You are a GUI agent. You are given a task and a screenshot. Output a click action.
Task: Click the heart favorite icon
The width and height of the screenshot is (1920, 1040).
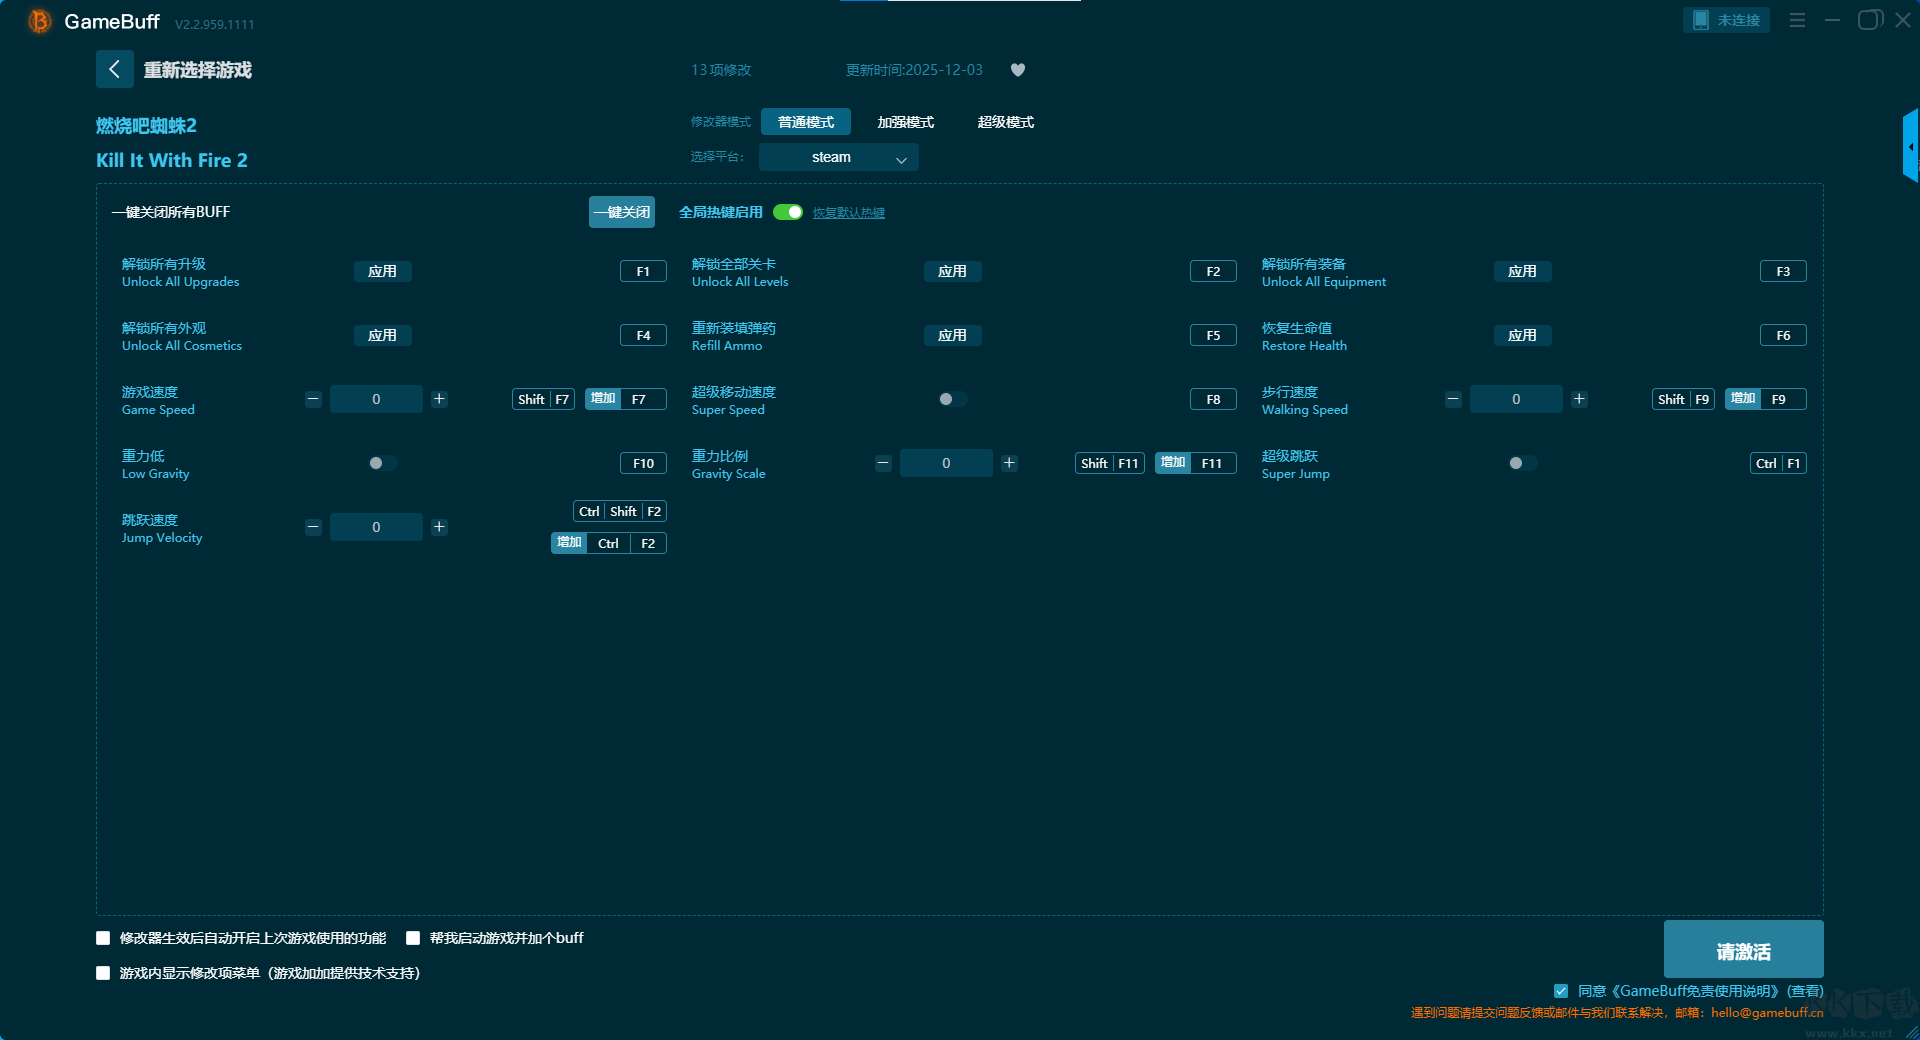(1018, 70)
